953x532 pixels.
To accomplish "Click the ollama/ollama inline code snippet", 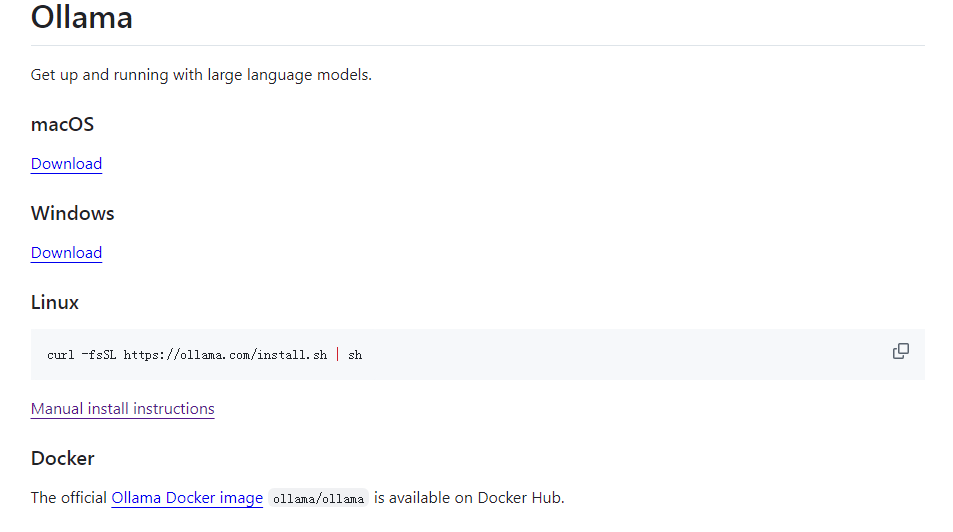I will click(x=318, y=499).
